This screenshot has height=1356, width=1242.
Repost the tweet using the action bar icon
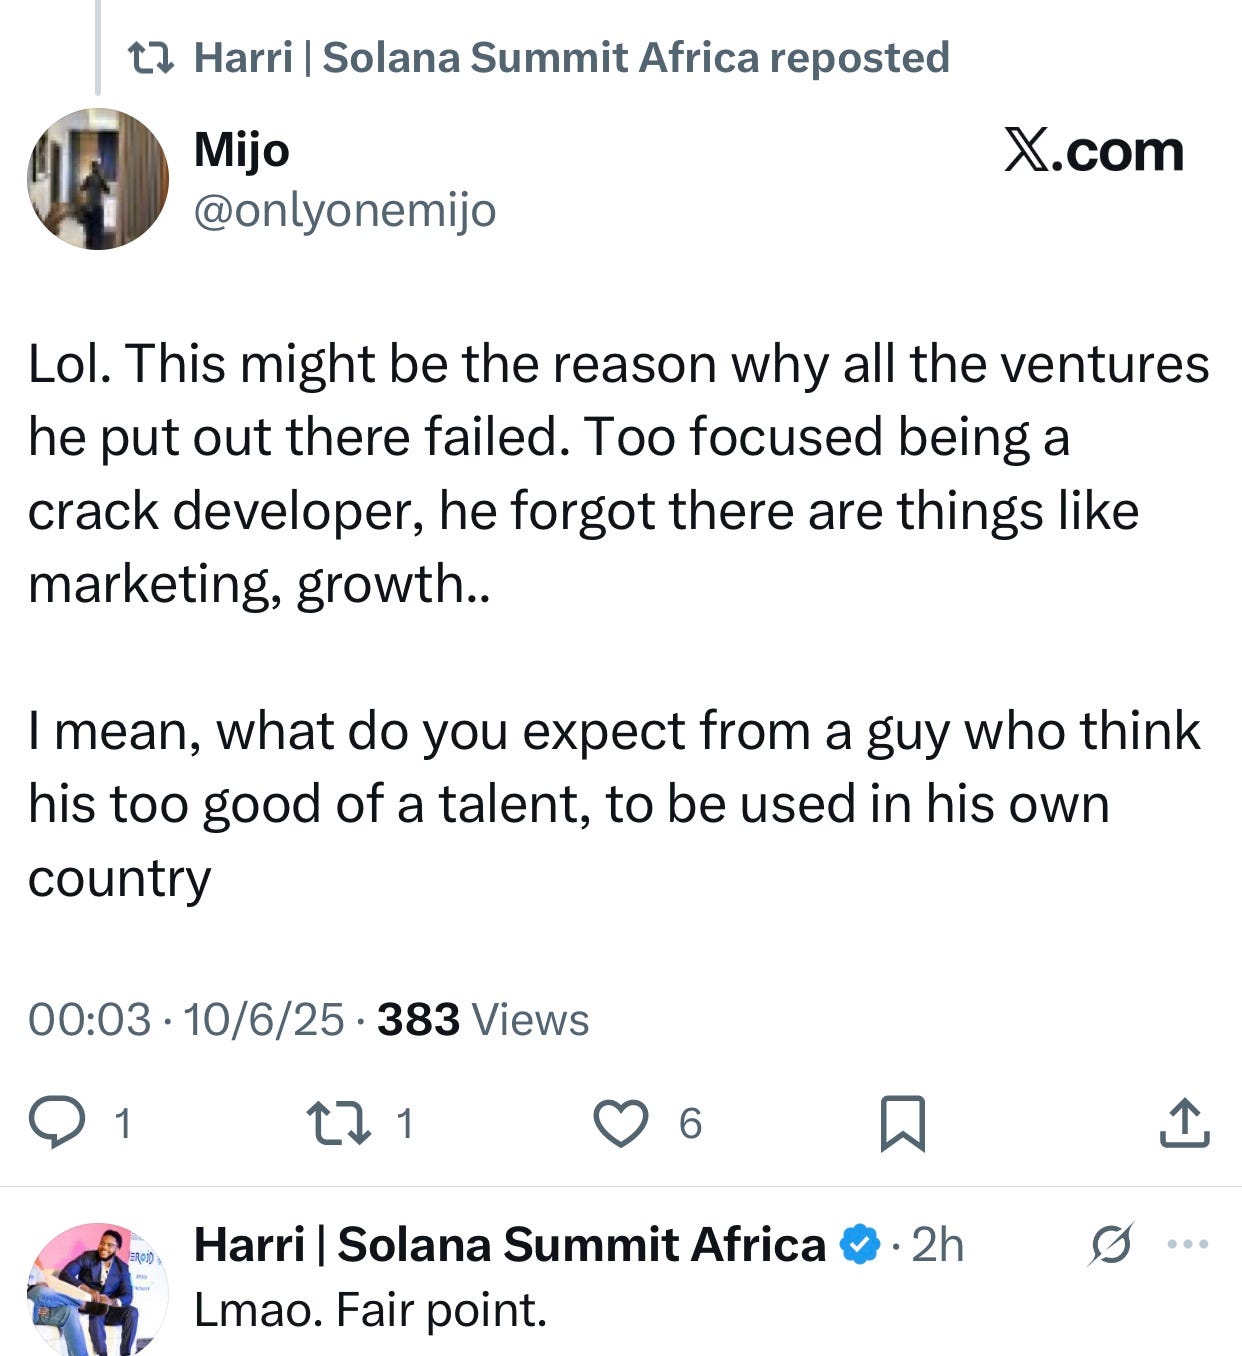pyautogui.click(x=339, y=1122)
